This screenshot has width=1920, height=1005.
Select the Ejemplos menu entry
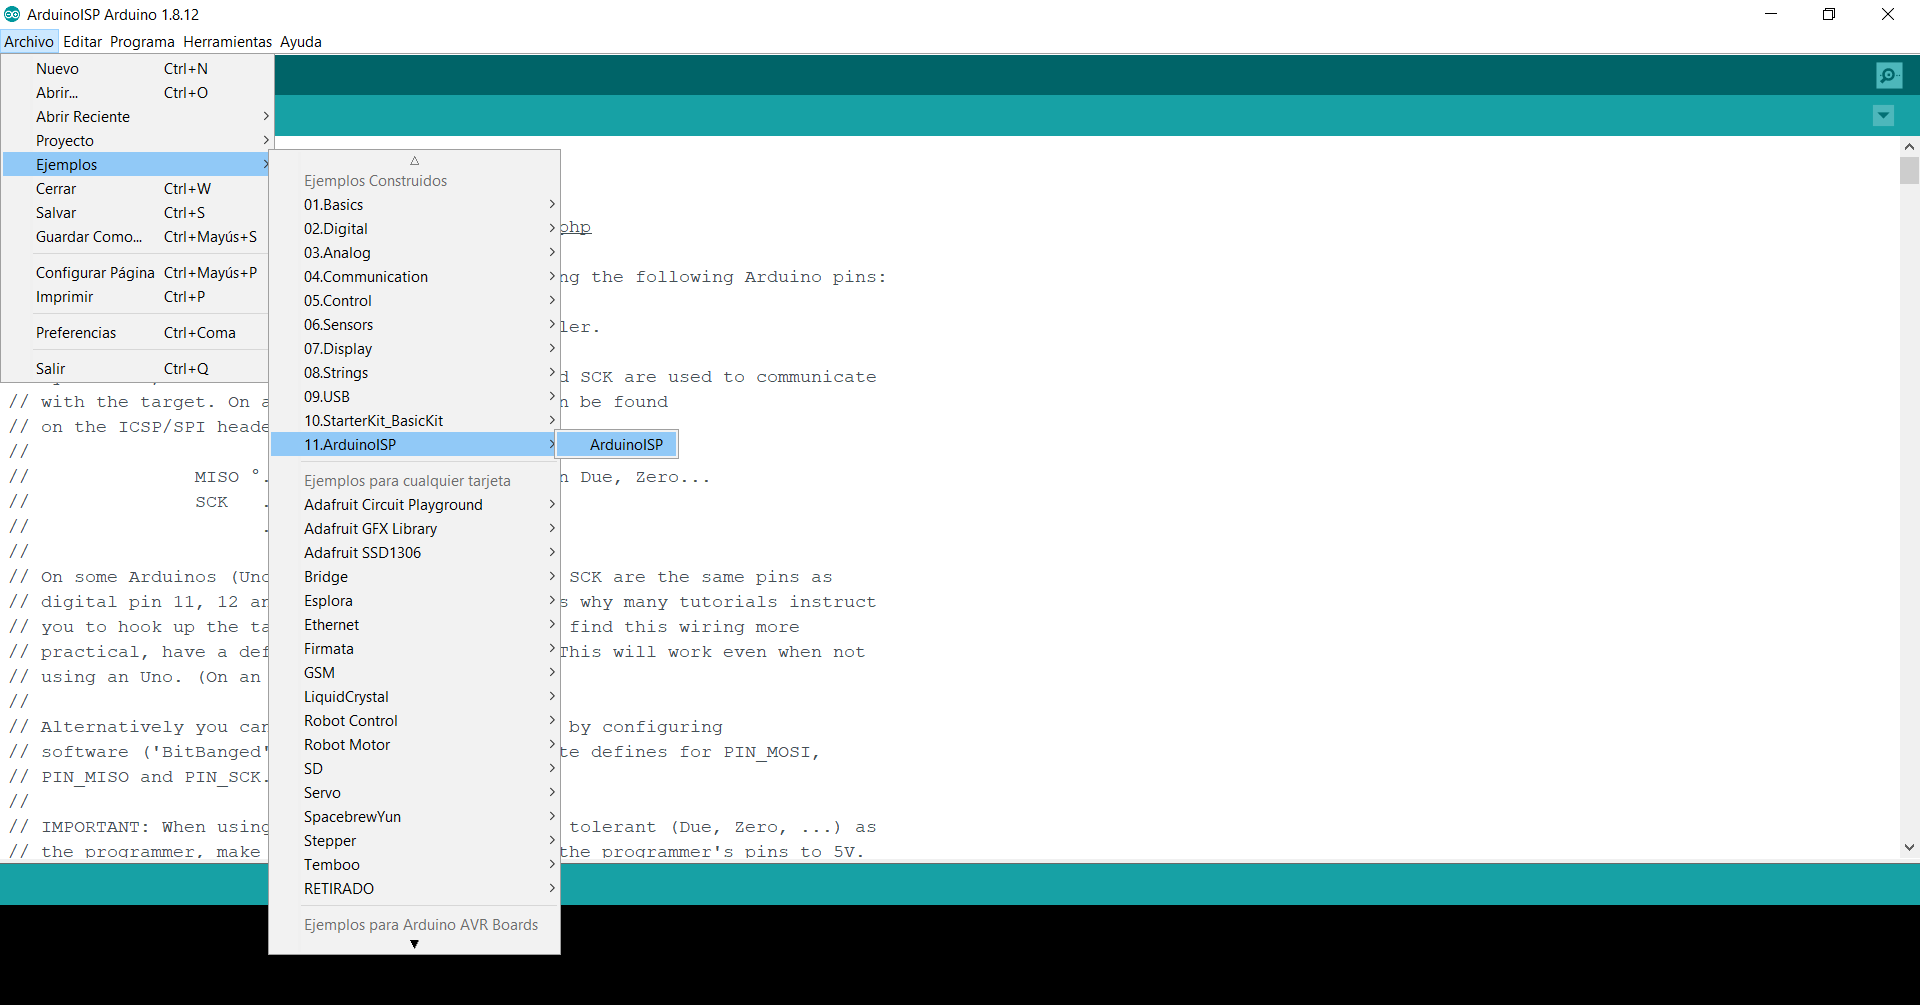(x=137, y=165)
